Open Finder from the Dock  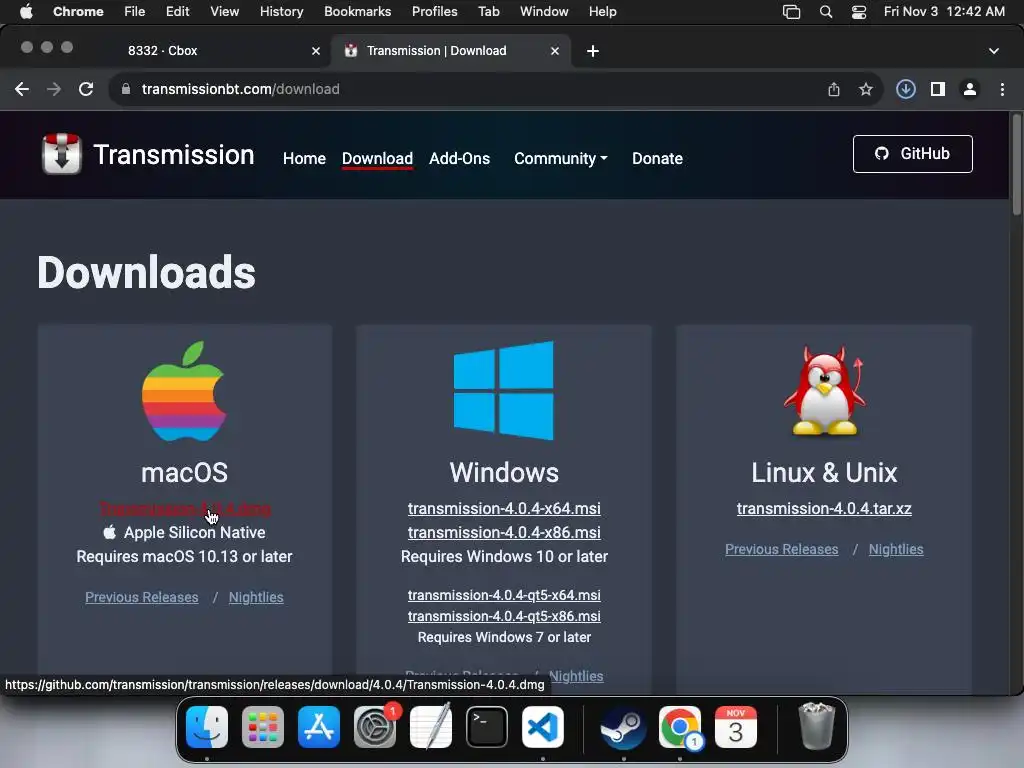[207, 727]
